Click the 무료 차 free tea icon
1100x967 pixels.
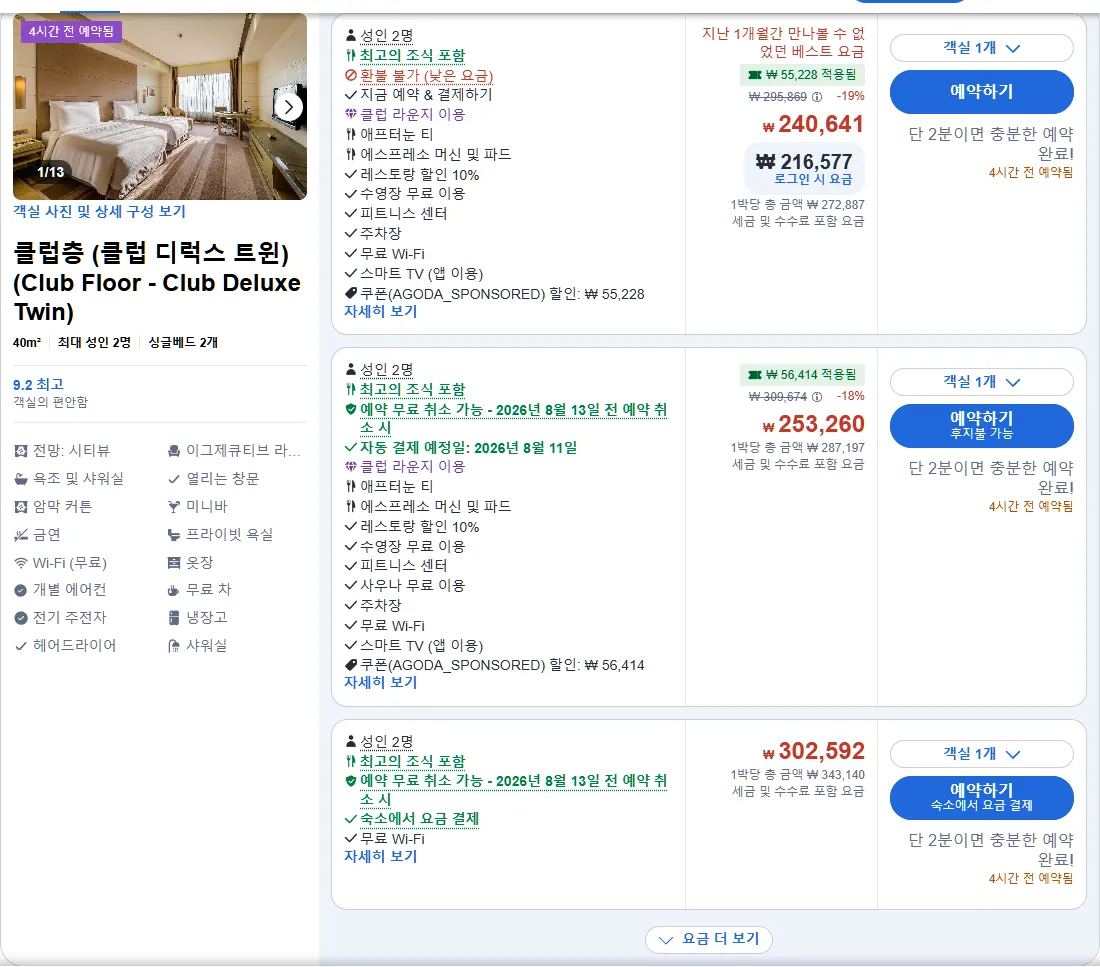click(174, 590)
